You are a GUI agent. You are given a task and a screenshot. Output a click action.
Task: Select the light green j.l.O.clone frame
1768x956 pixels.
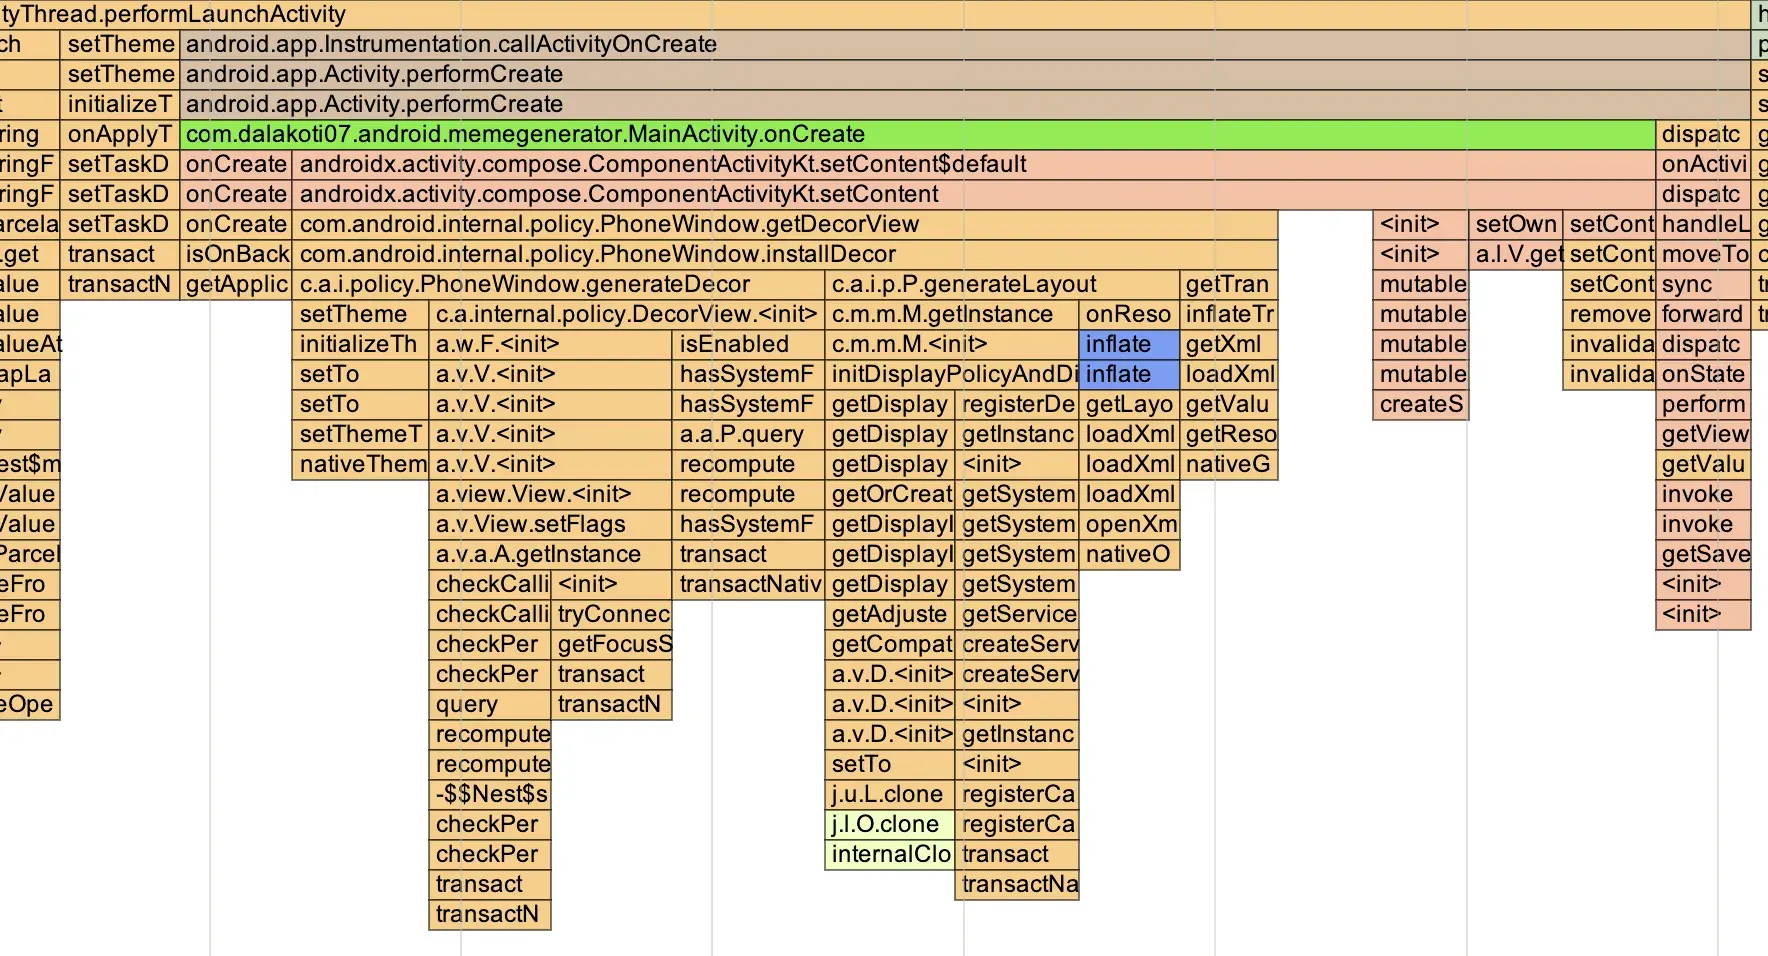point(889,825)
